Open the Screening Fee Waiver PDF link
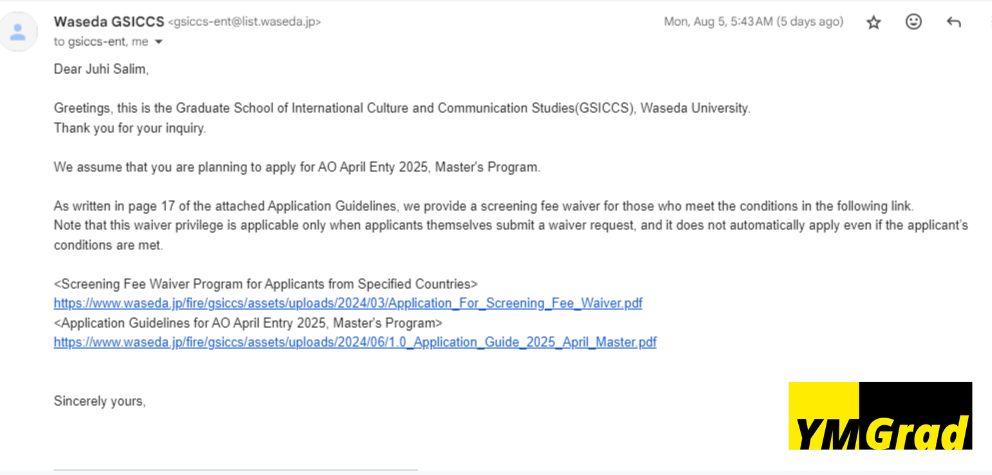The width and height of the screenshot is (992, 475). tap(348, 304)
